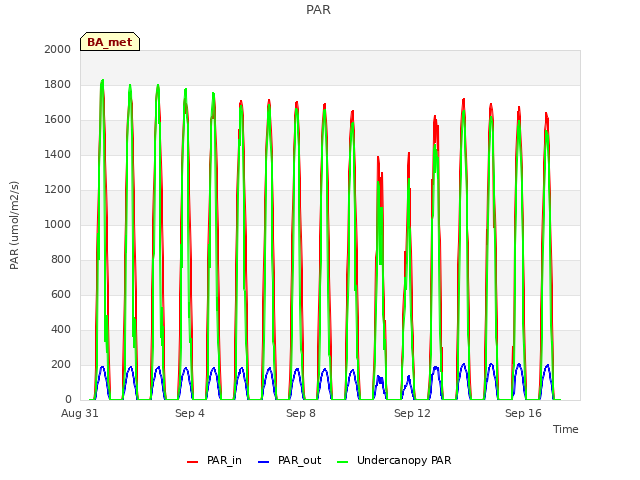Image resolution: width=640 pixels, height=480 pixels.
Task: Click the Sep 12 x-axis label
Action: pyautogui.click(x=412, y=413)
